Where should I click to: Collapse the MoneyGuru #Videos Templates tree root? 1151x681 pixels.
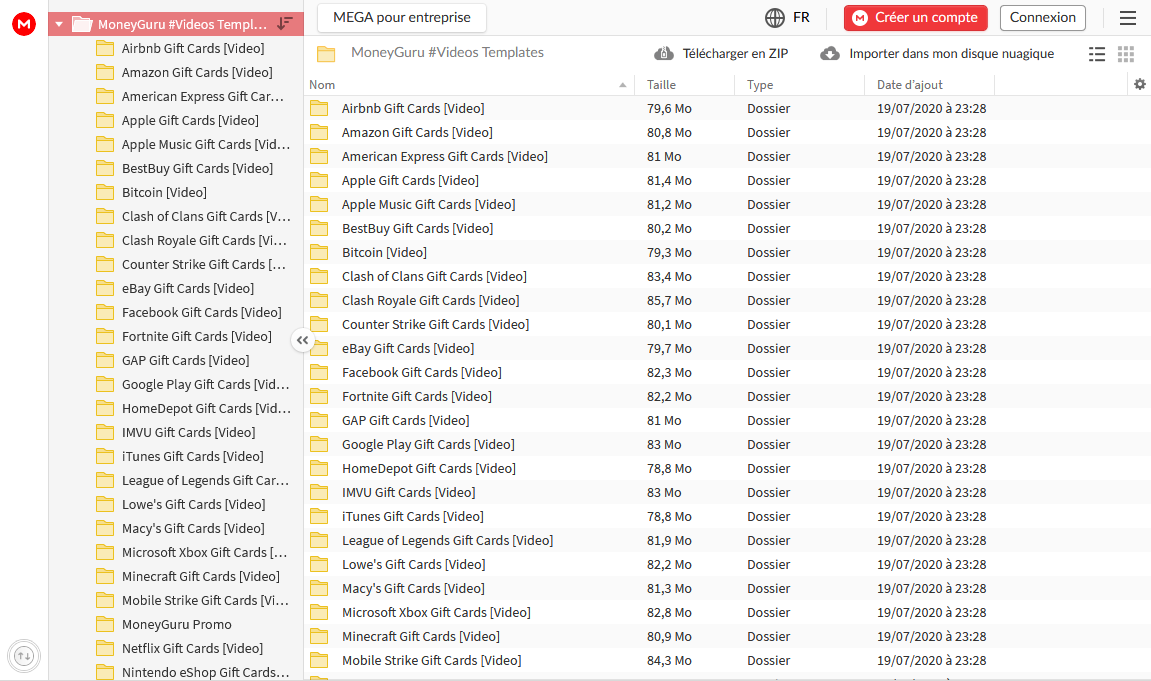(x=59, y=24)
